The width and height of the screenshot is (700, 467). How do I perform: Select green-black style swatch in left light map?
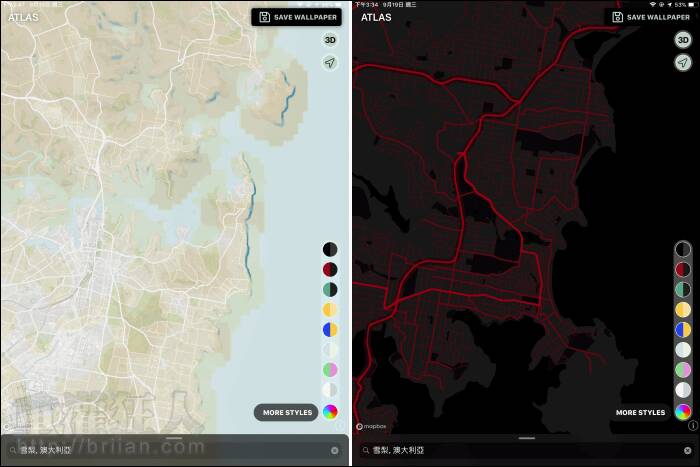tap(330, 289)
